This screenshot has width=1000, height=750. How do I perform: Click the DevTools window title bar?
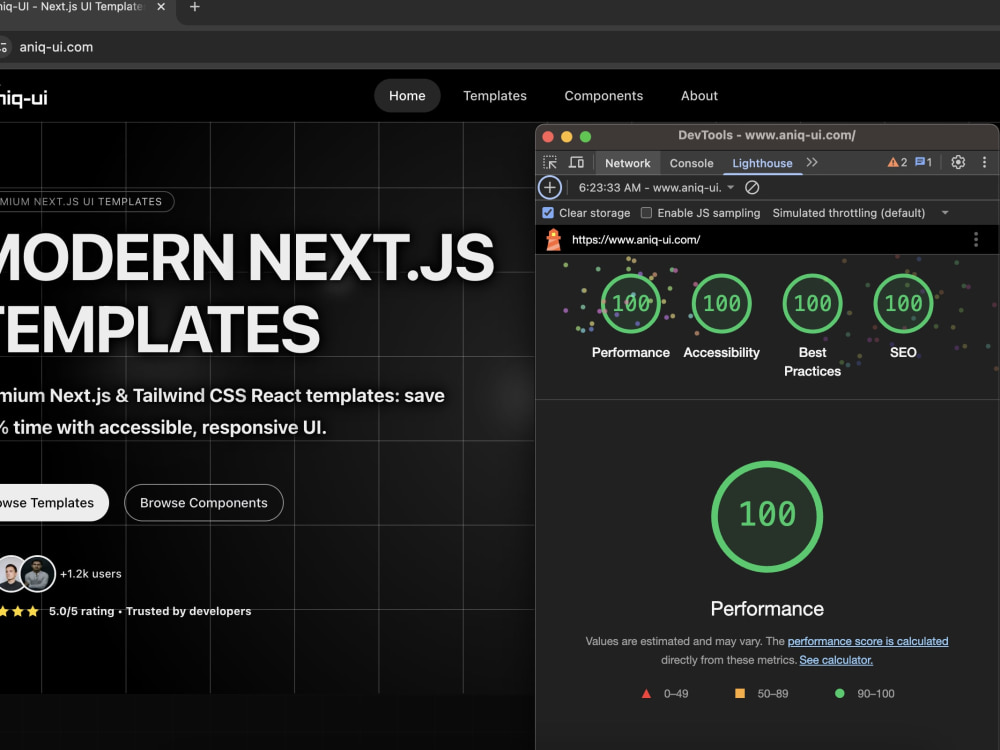click(767, 135)
